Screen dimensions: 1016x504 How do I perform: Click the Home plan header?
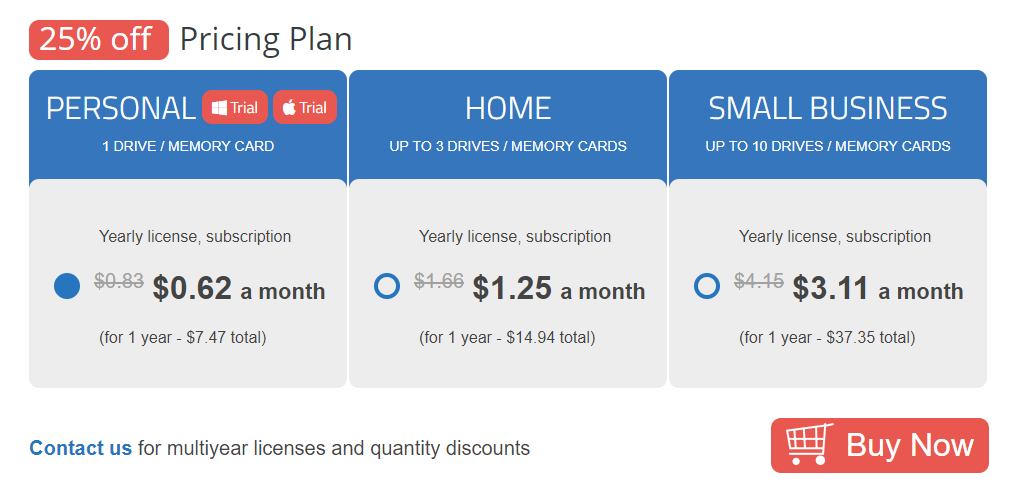pos(508,108)
